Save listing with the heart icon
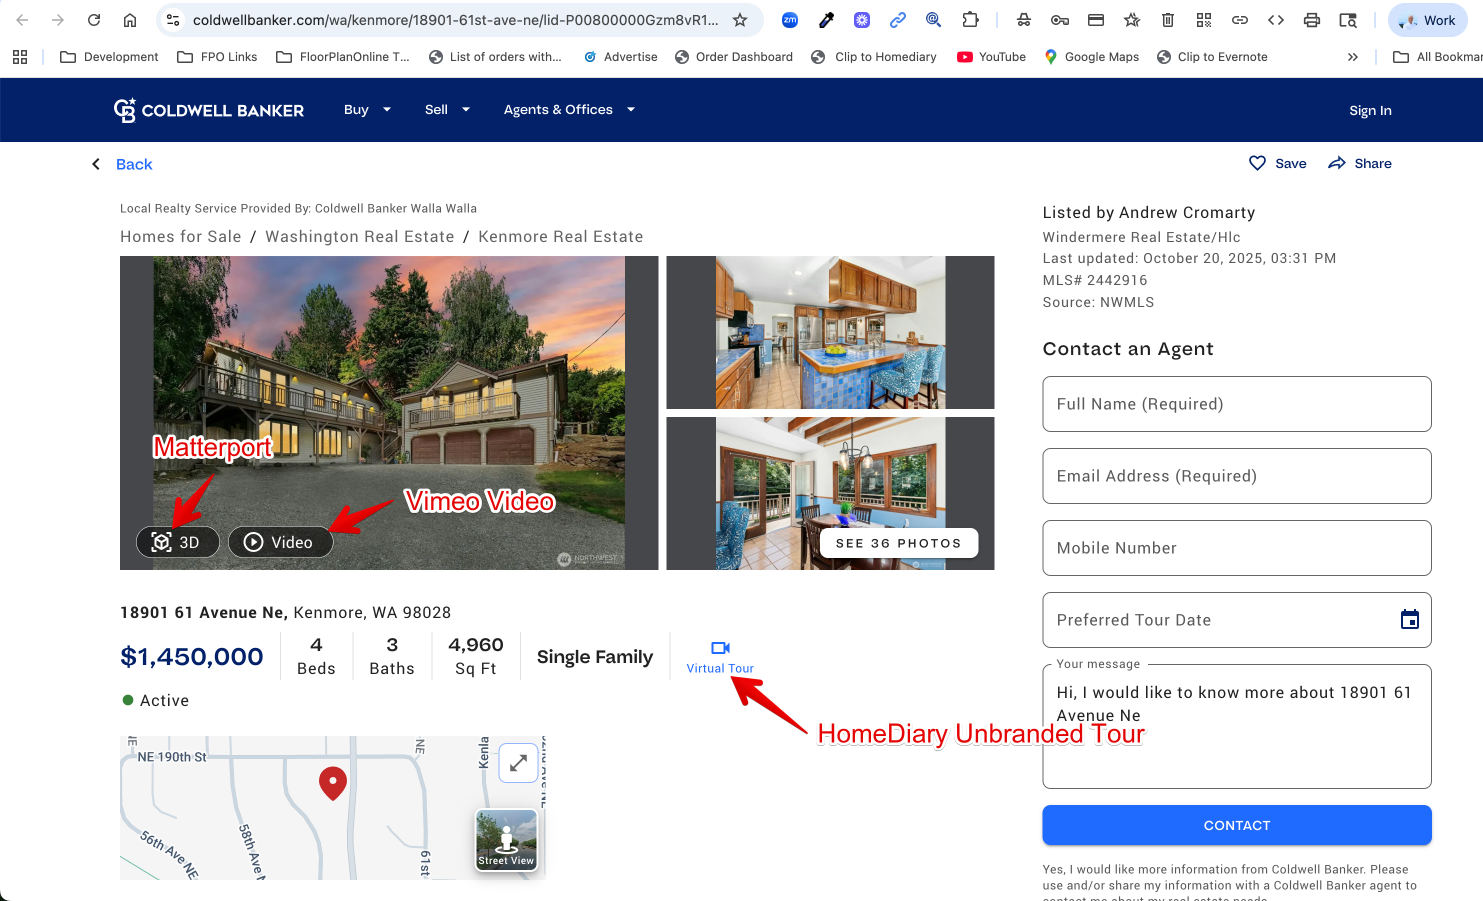The image size is (1483, 901). coord(1257,163)
